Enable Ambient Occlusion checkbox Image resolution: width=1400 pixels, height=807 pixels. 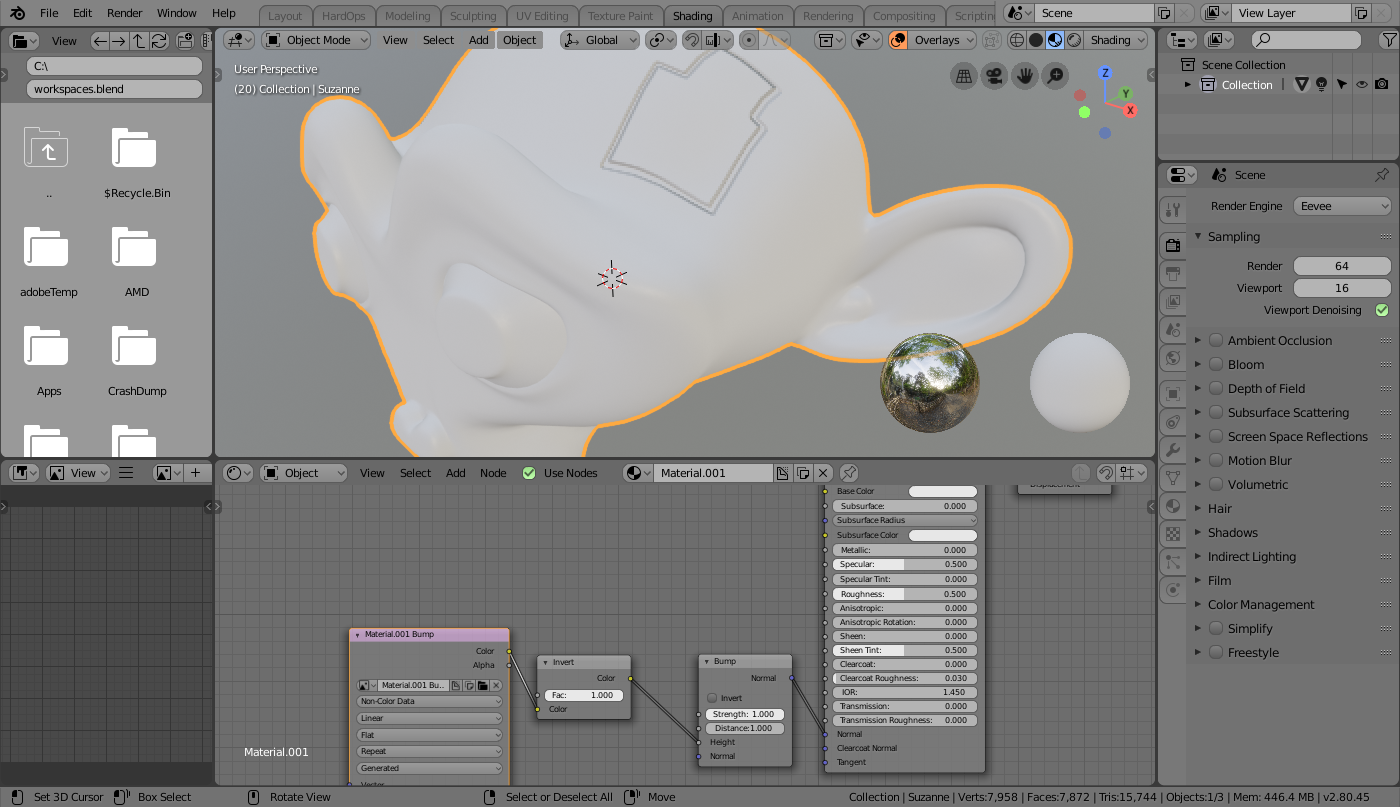click(x=1216, y=340)
